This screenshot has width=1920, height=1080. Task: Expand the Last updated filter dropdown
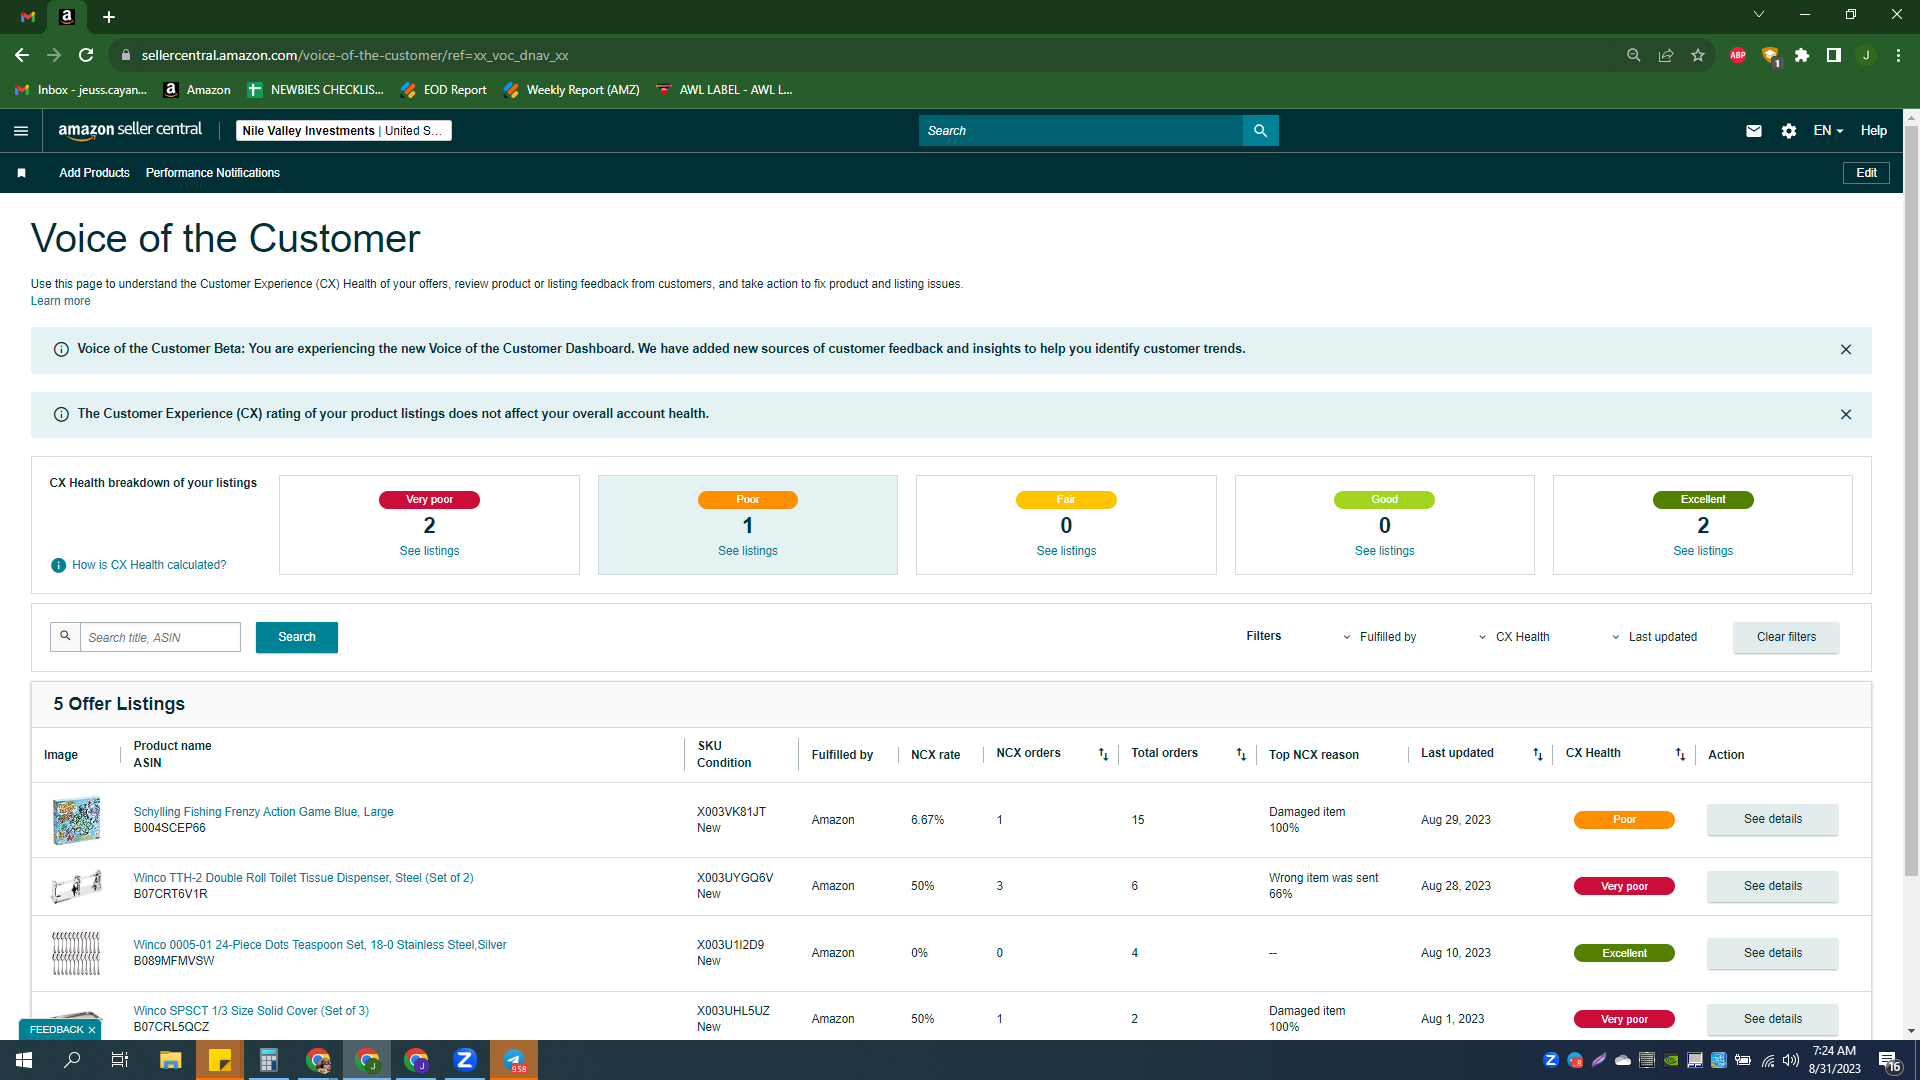[1653, 638]
